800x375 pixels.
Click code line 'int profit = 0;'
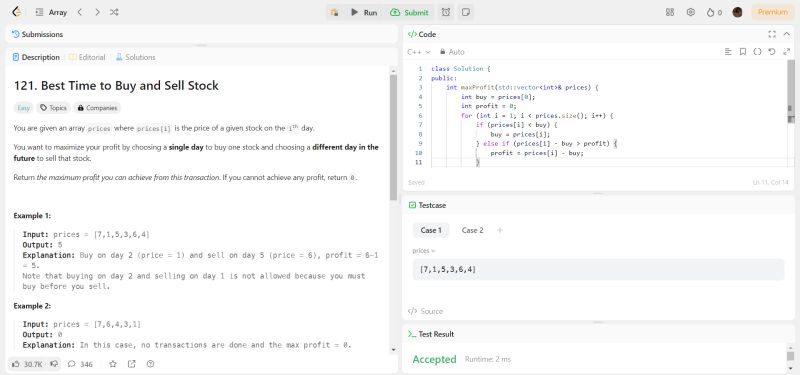click(489, 106)
